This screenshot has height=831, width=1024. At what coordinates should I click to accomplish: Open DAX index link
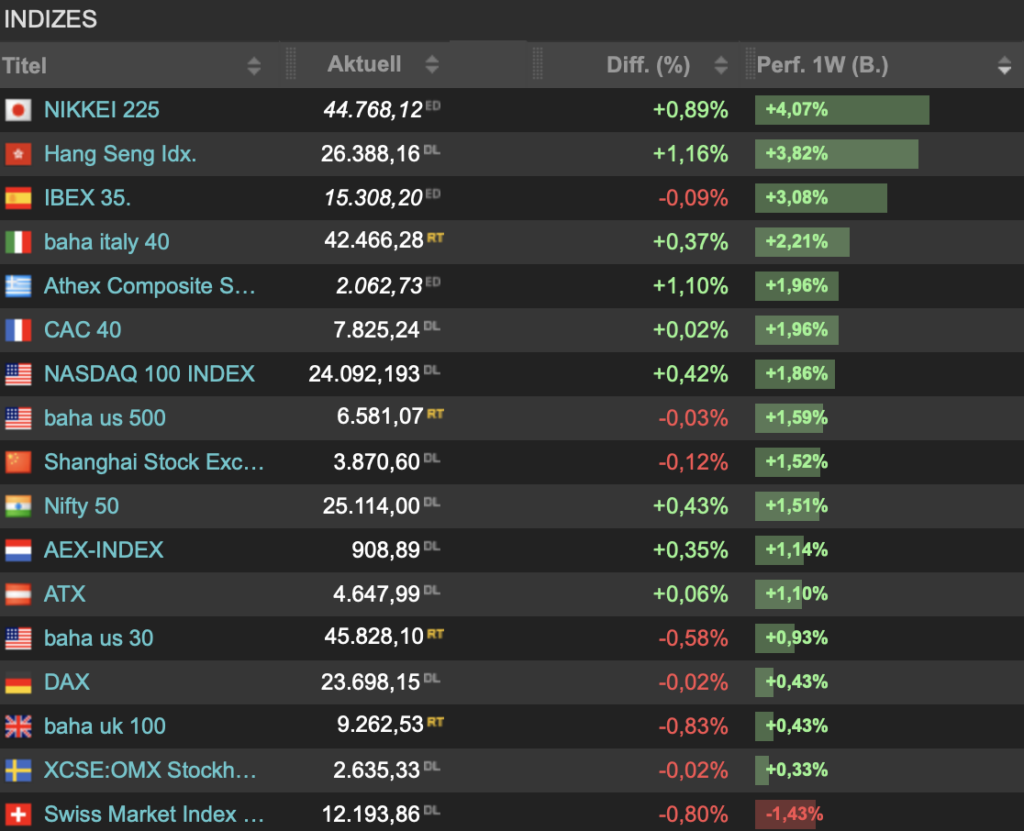coord(67,682)
